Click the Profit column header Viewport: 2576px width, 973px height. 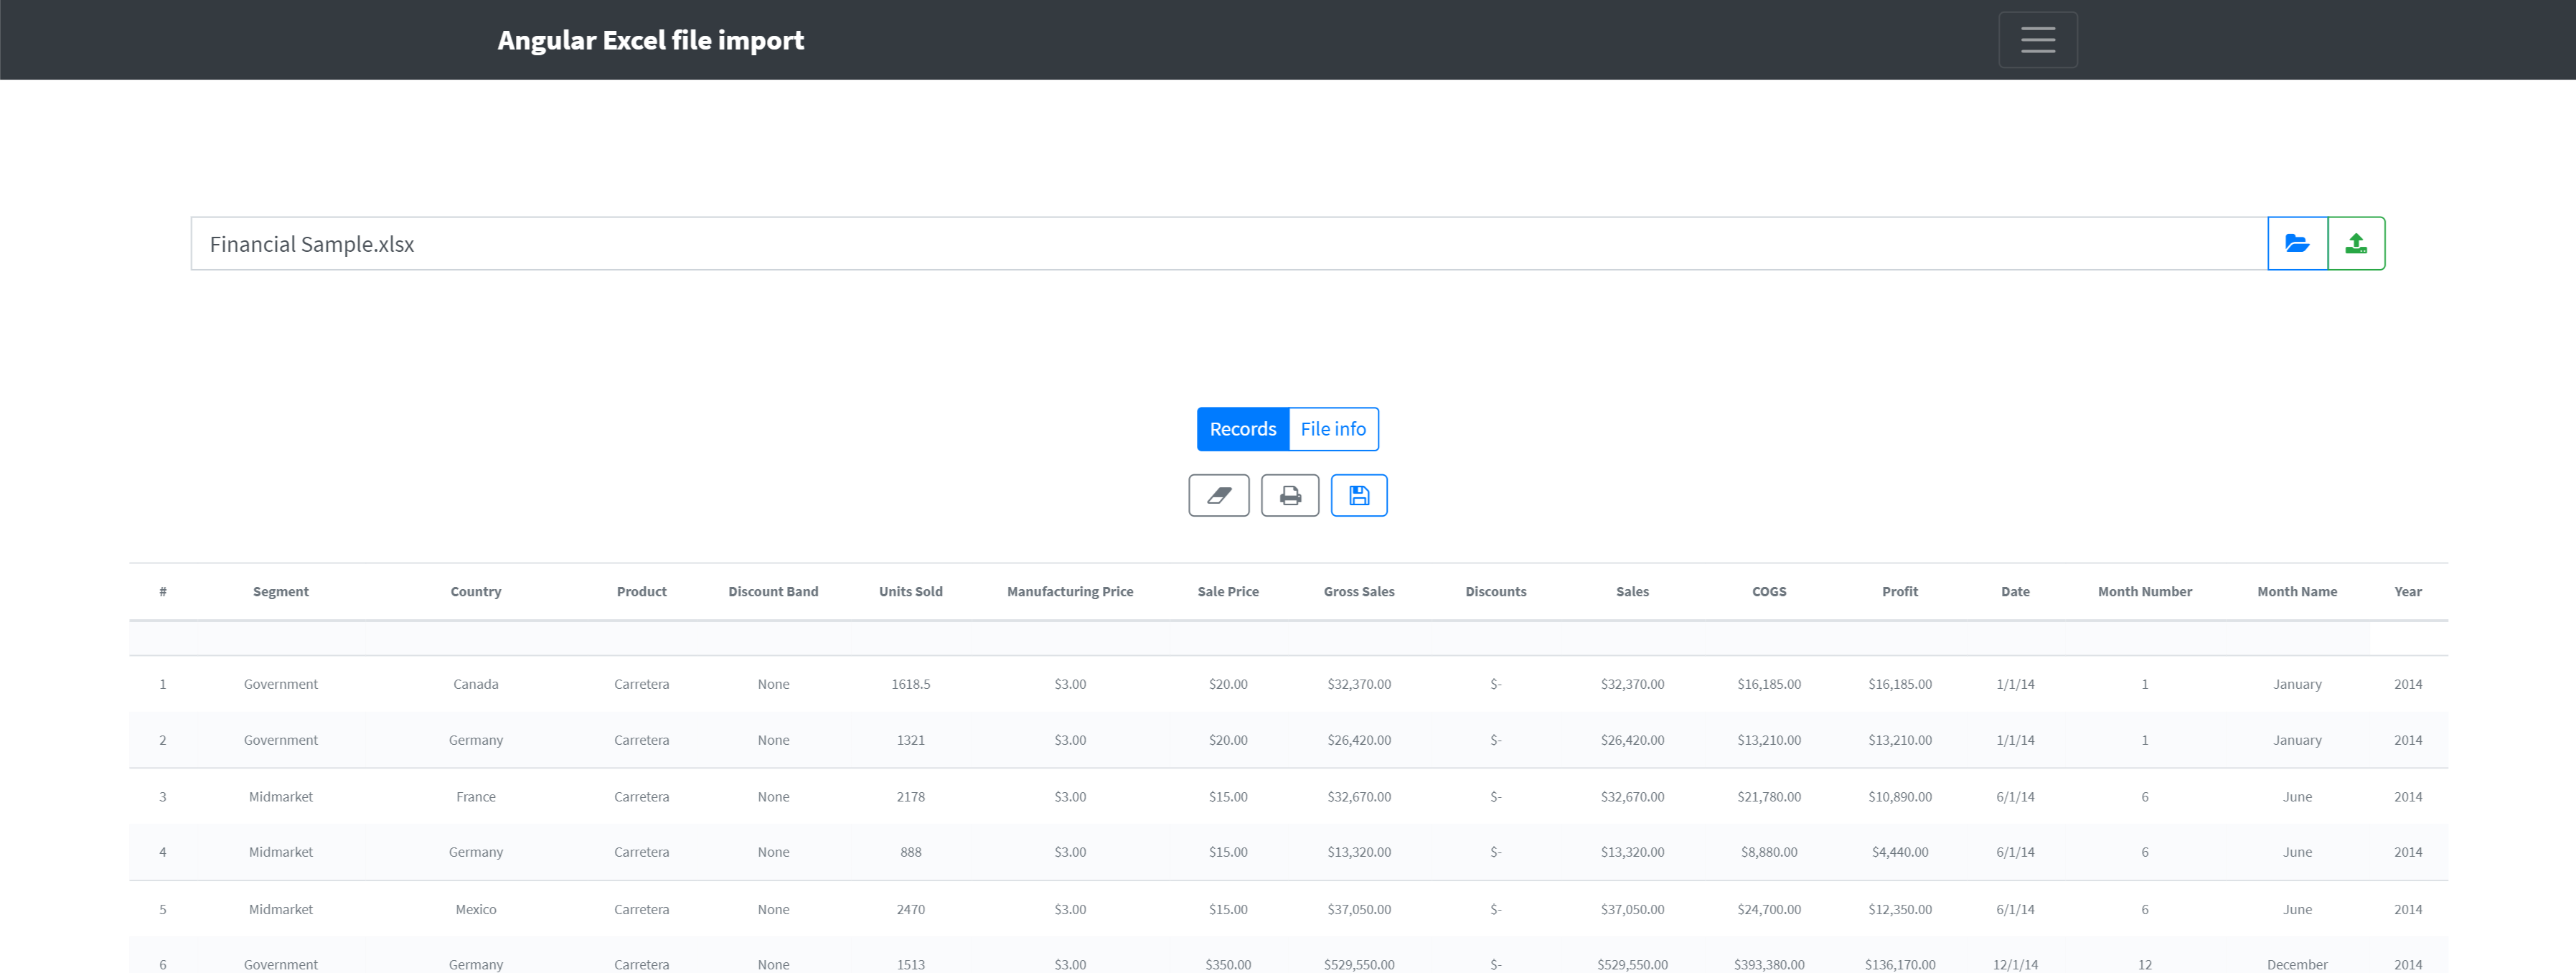pos(1899,591)
